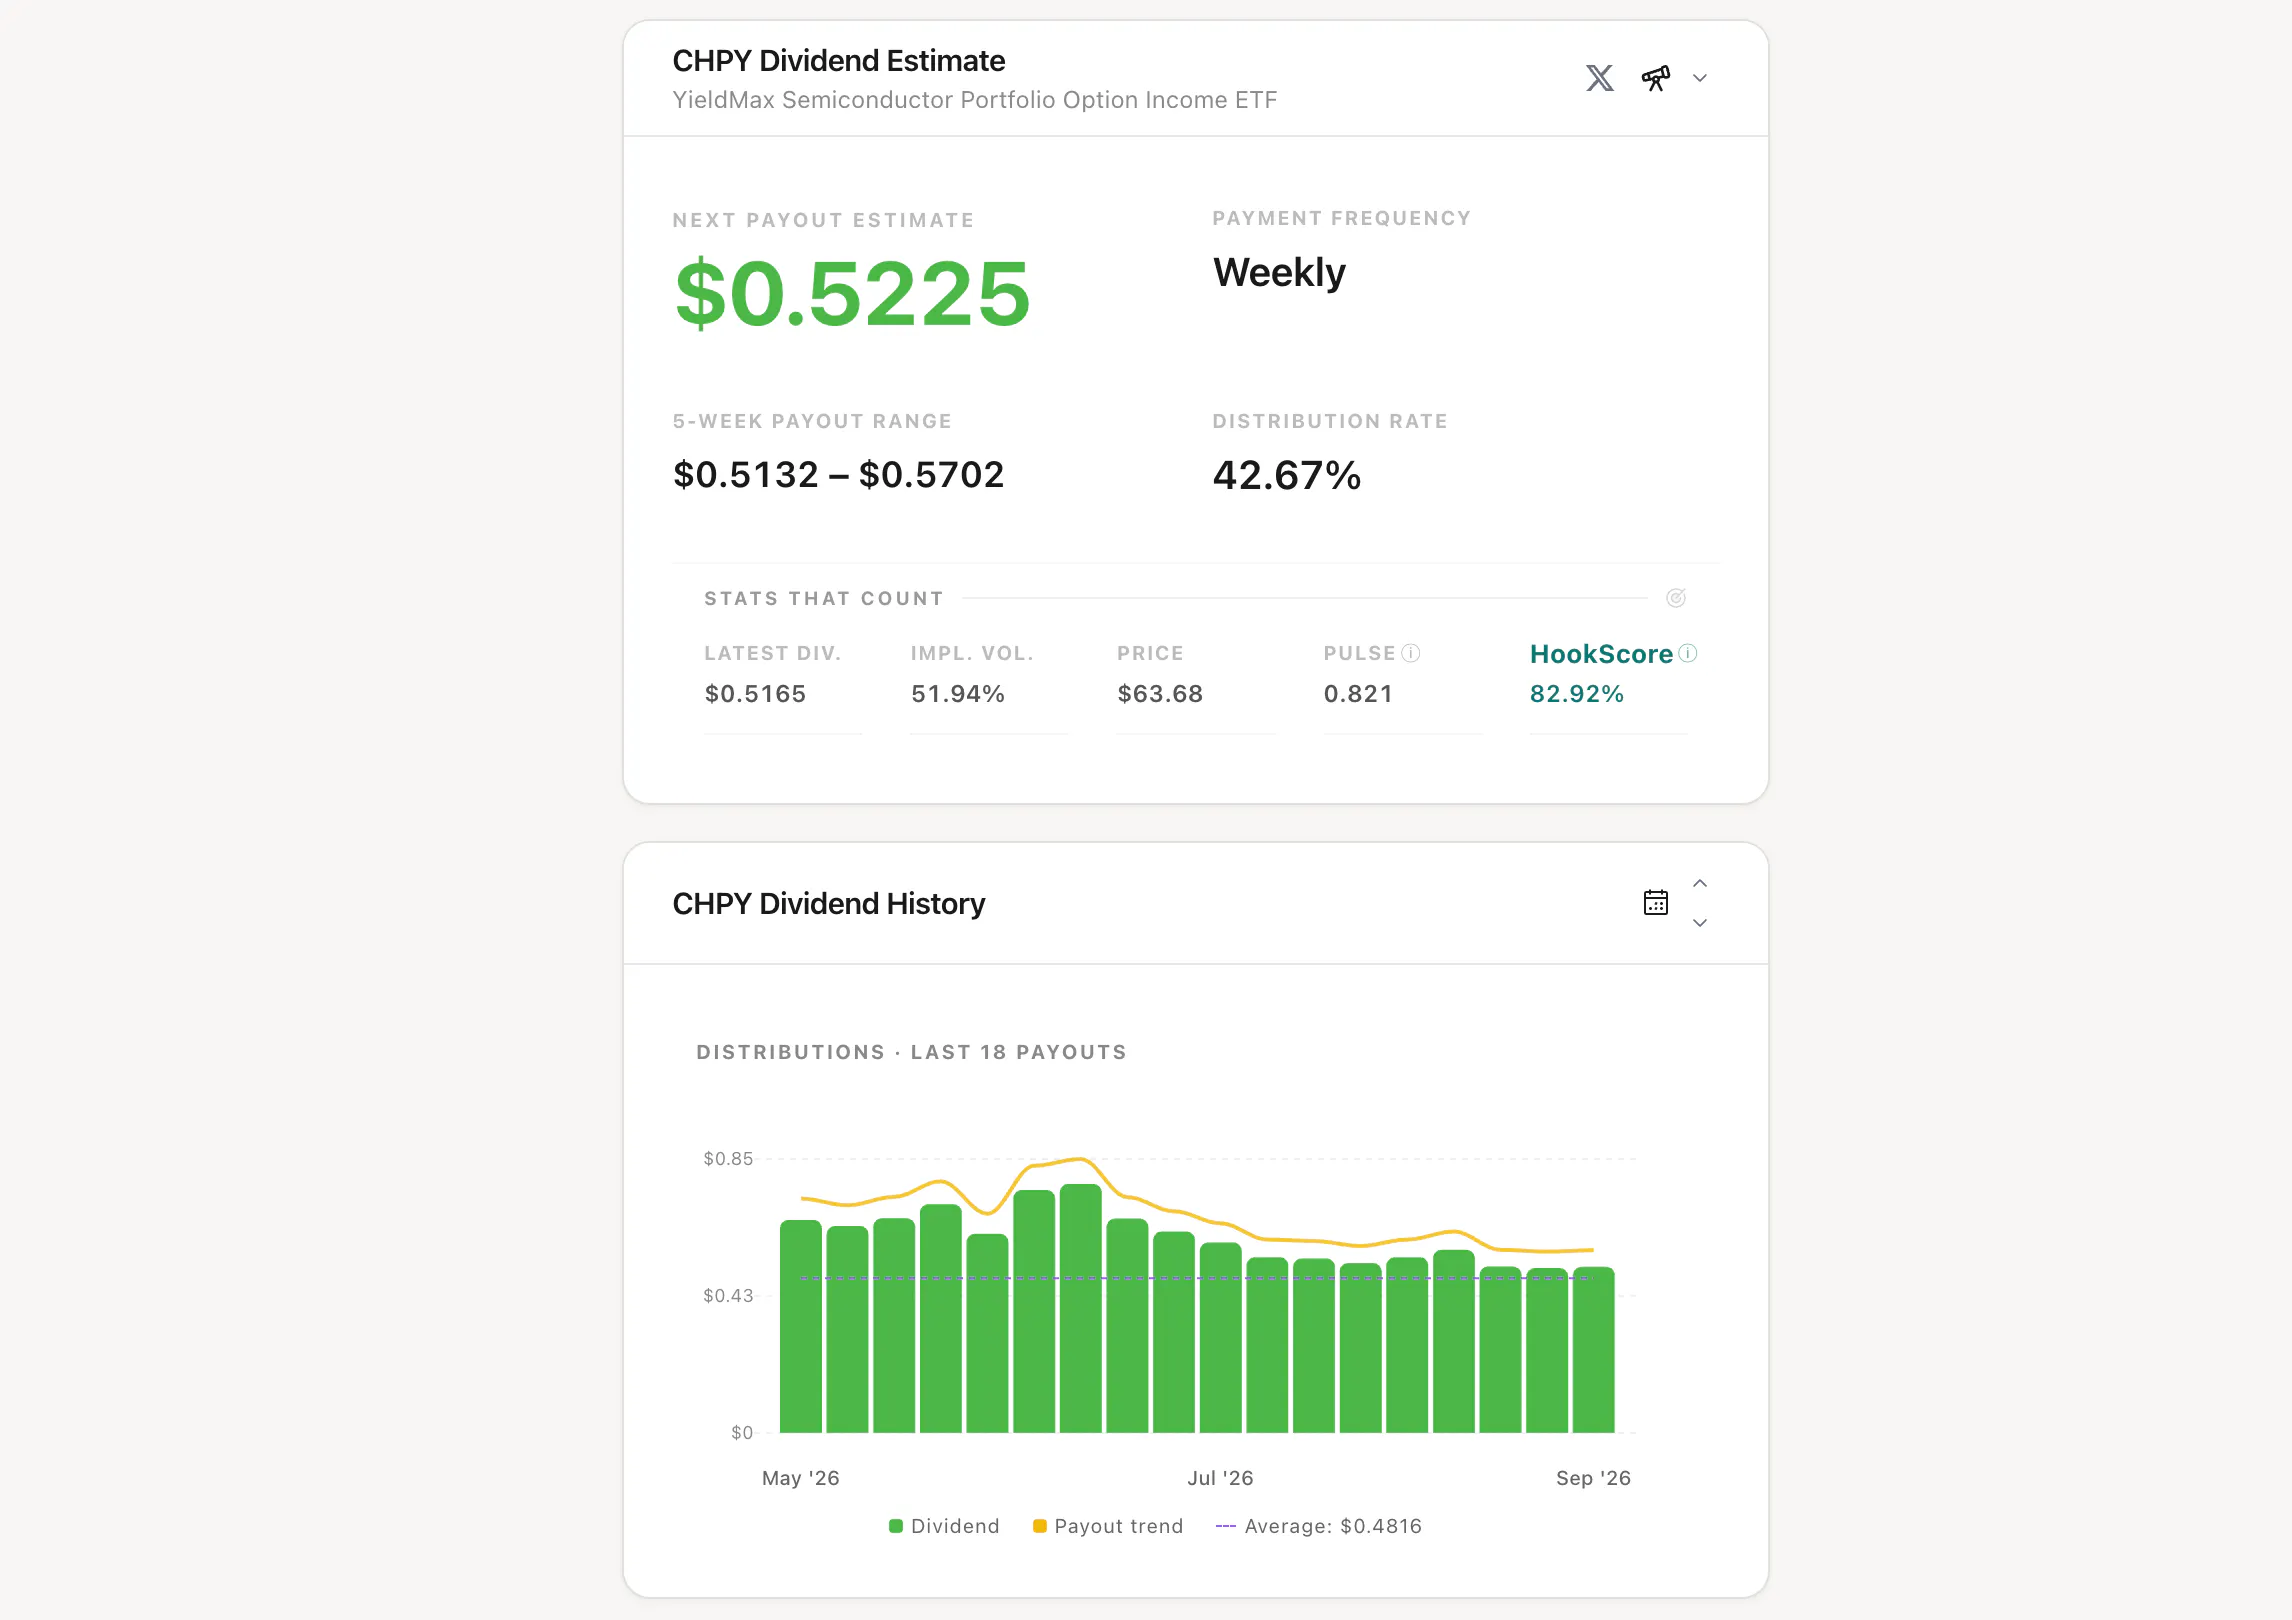Screen dimensions: 2292x1620
Task: Click the YieldMax Semiconductor Portfolio Option Income ETF subtitle
Action: pos(974,100)
